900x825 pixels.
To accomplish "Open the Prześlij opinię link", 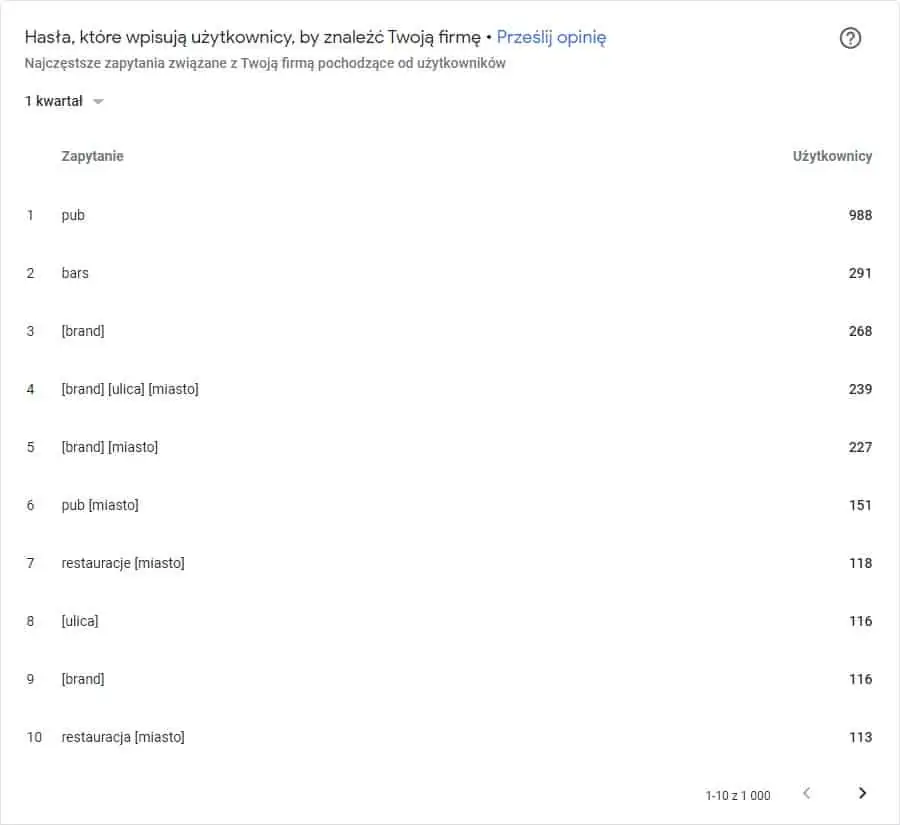I will tap(551, 37).
